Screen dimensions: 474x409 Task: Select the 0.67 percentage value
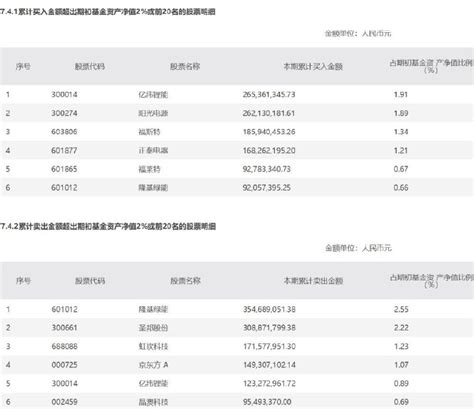pos(401,169)
